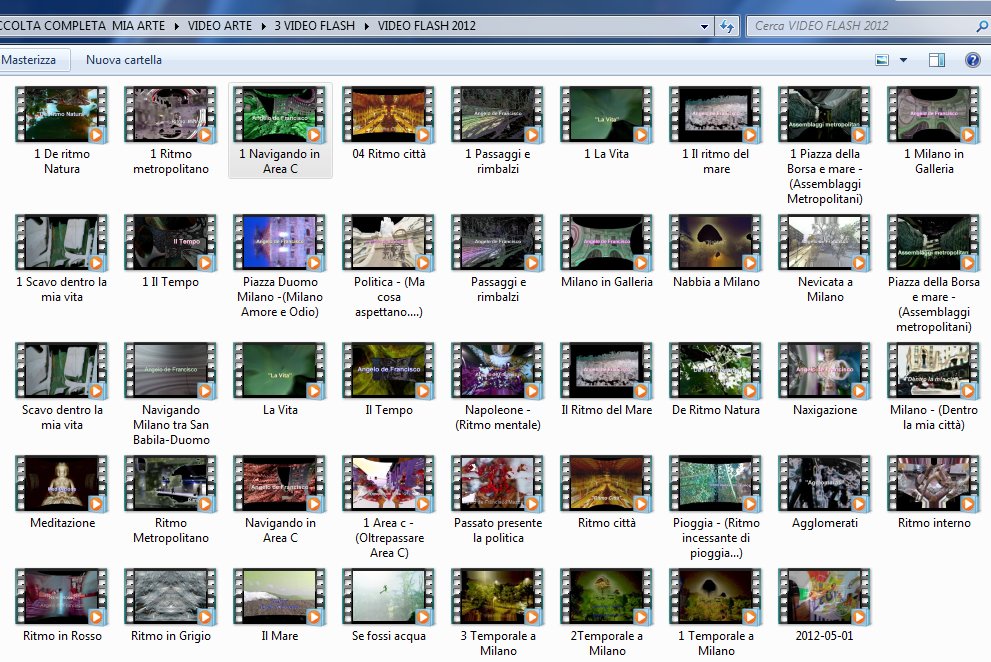Click the change view icon
The height and width of the screenshot is (662, 991).
882,60
